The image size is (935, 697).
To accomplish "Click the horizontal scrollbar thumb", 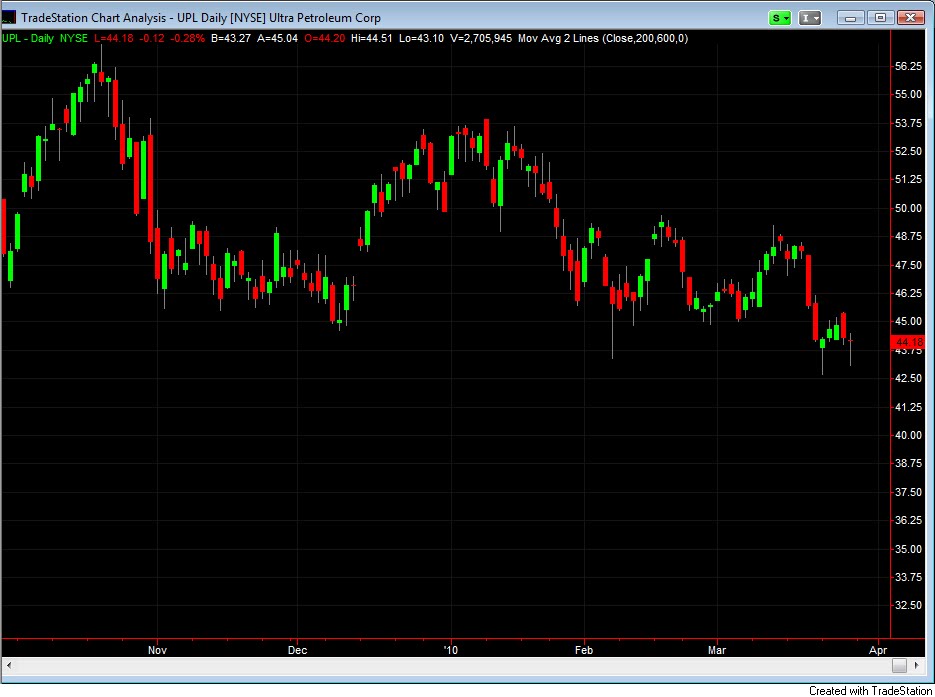I will (899, 665).
